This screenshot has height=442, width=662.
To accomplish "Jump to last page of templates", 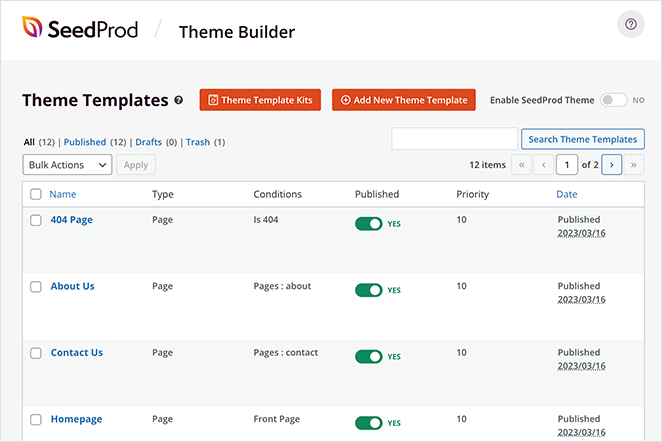I will pyautogui.click(x=634, y=165).
